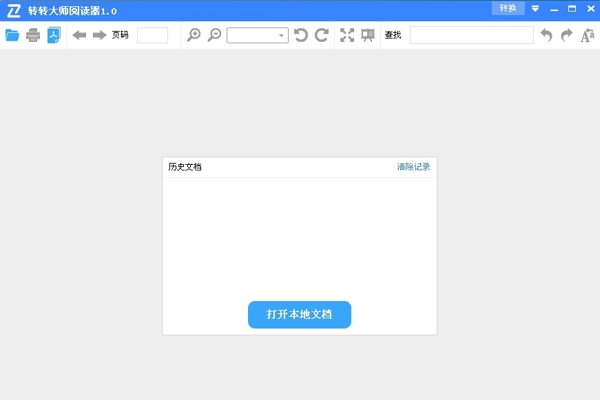Start presentation slideshow mode
600x400 pixels.
(x=367, y=35)
